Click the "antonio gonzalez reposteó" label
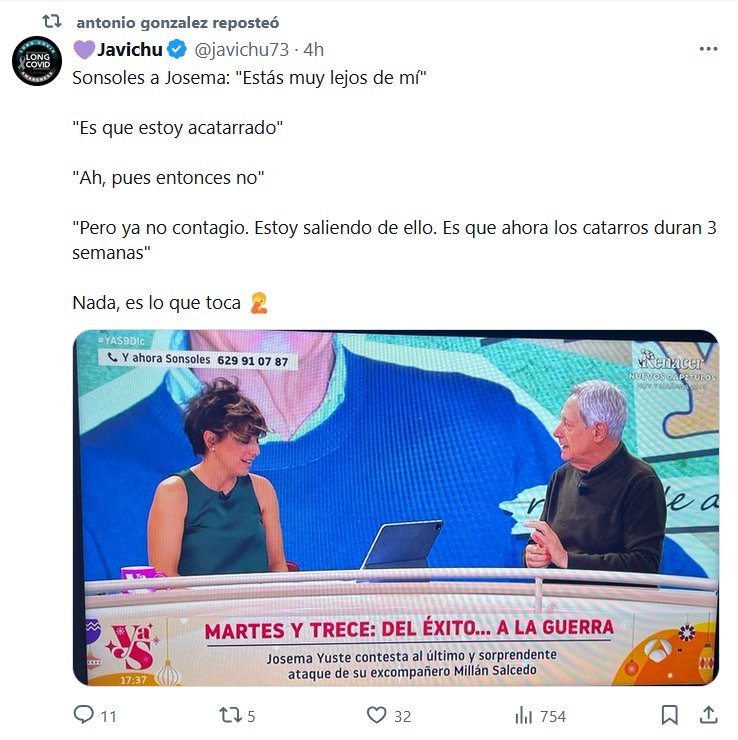Screen dimensions: 738x740 [177, 23]
